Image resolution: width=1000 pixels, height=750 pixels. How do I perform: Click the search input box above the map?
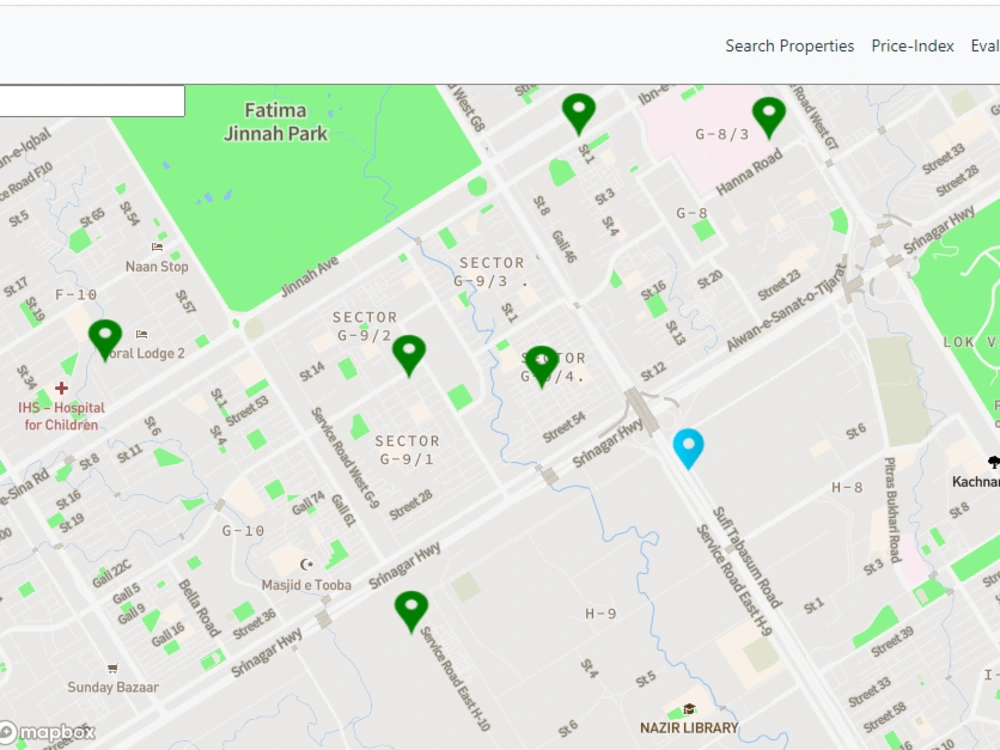point(92,101)
